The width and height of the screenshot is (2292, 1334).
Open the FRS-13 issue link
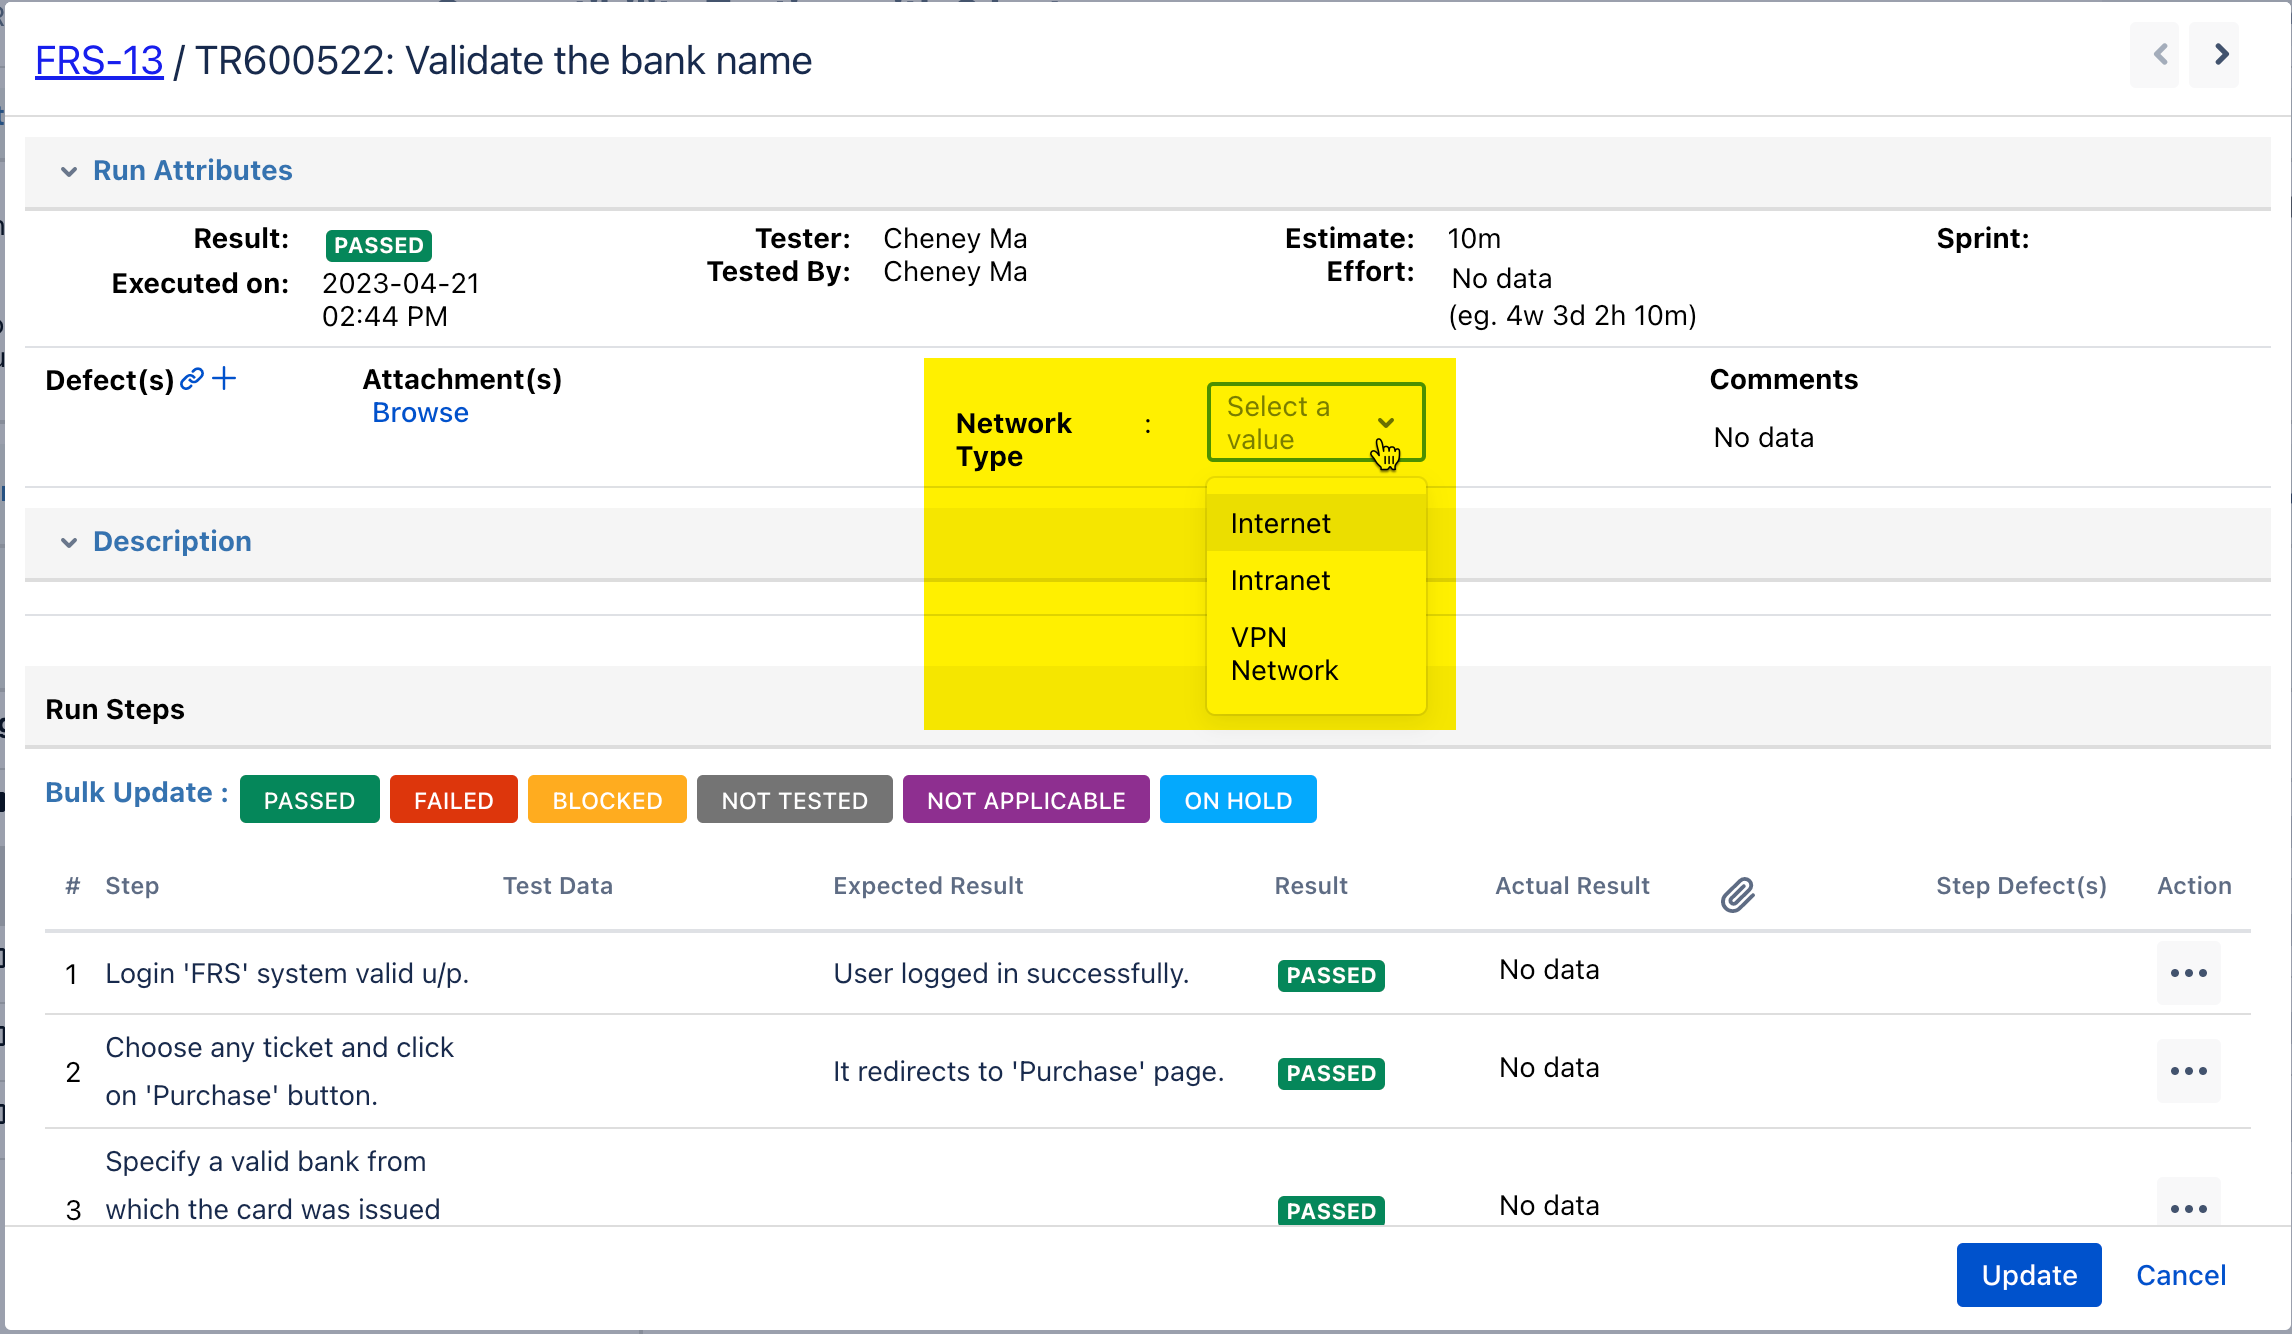point(99,61)
